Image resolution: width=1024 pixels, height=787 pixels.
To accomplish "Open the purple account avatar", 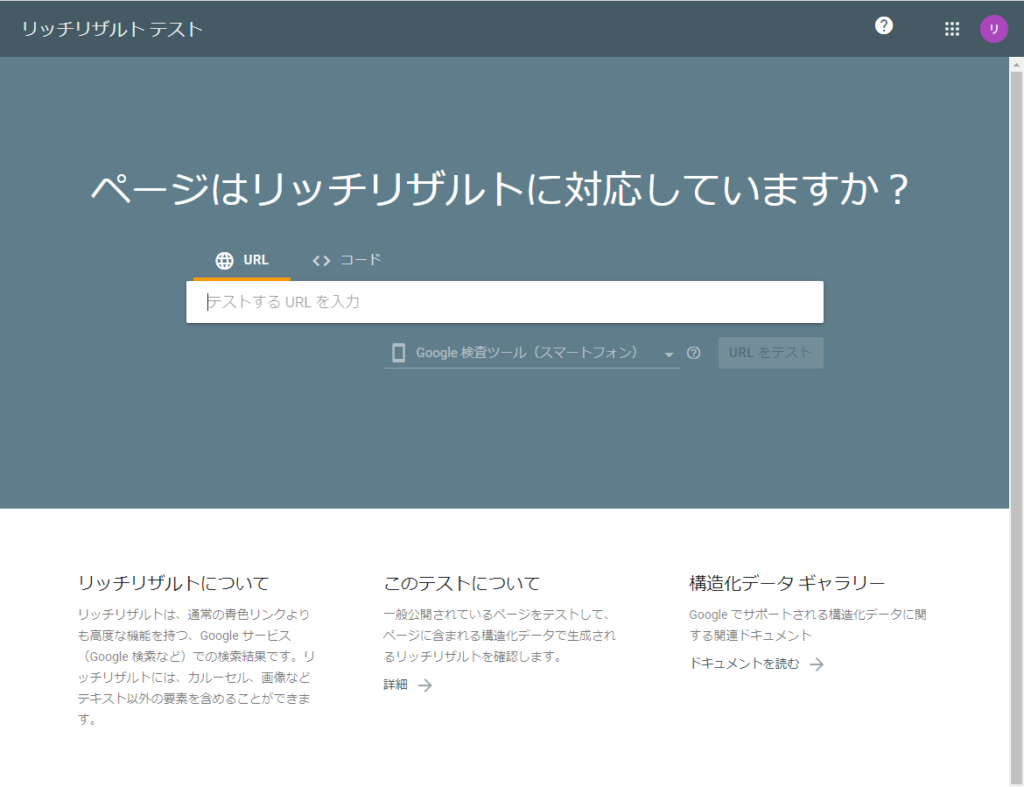I will [993, 29].
